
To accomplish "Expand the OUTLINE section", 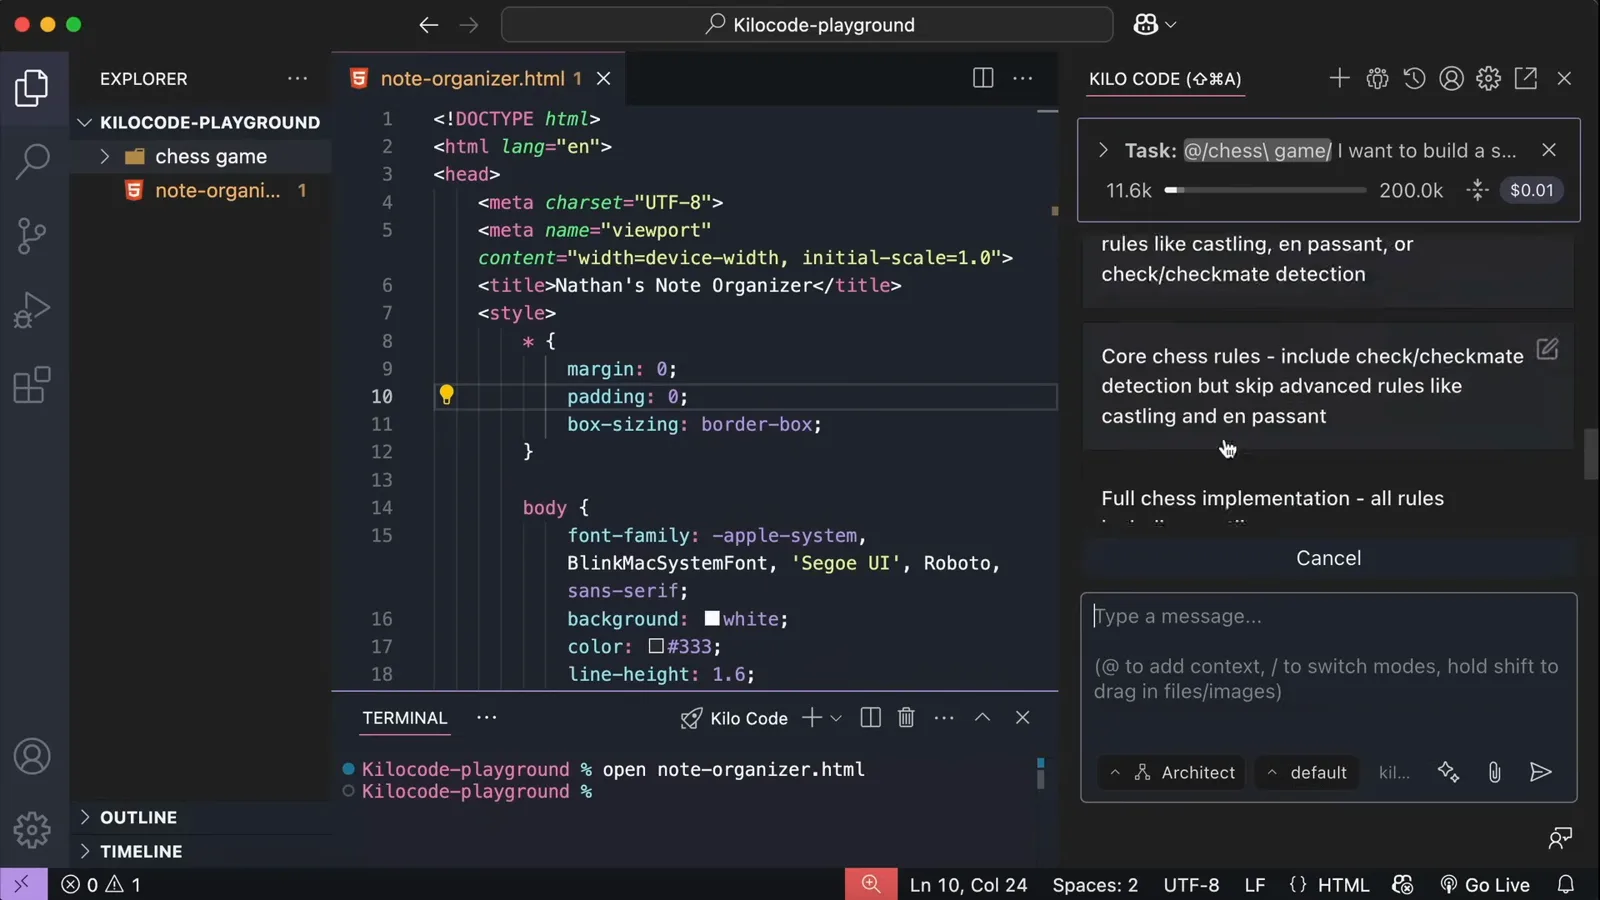I will click(x=85, y=817).
